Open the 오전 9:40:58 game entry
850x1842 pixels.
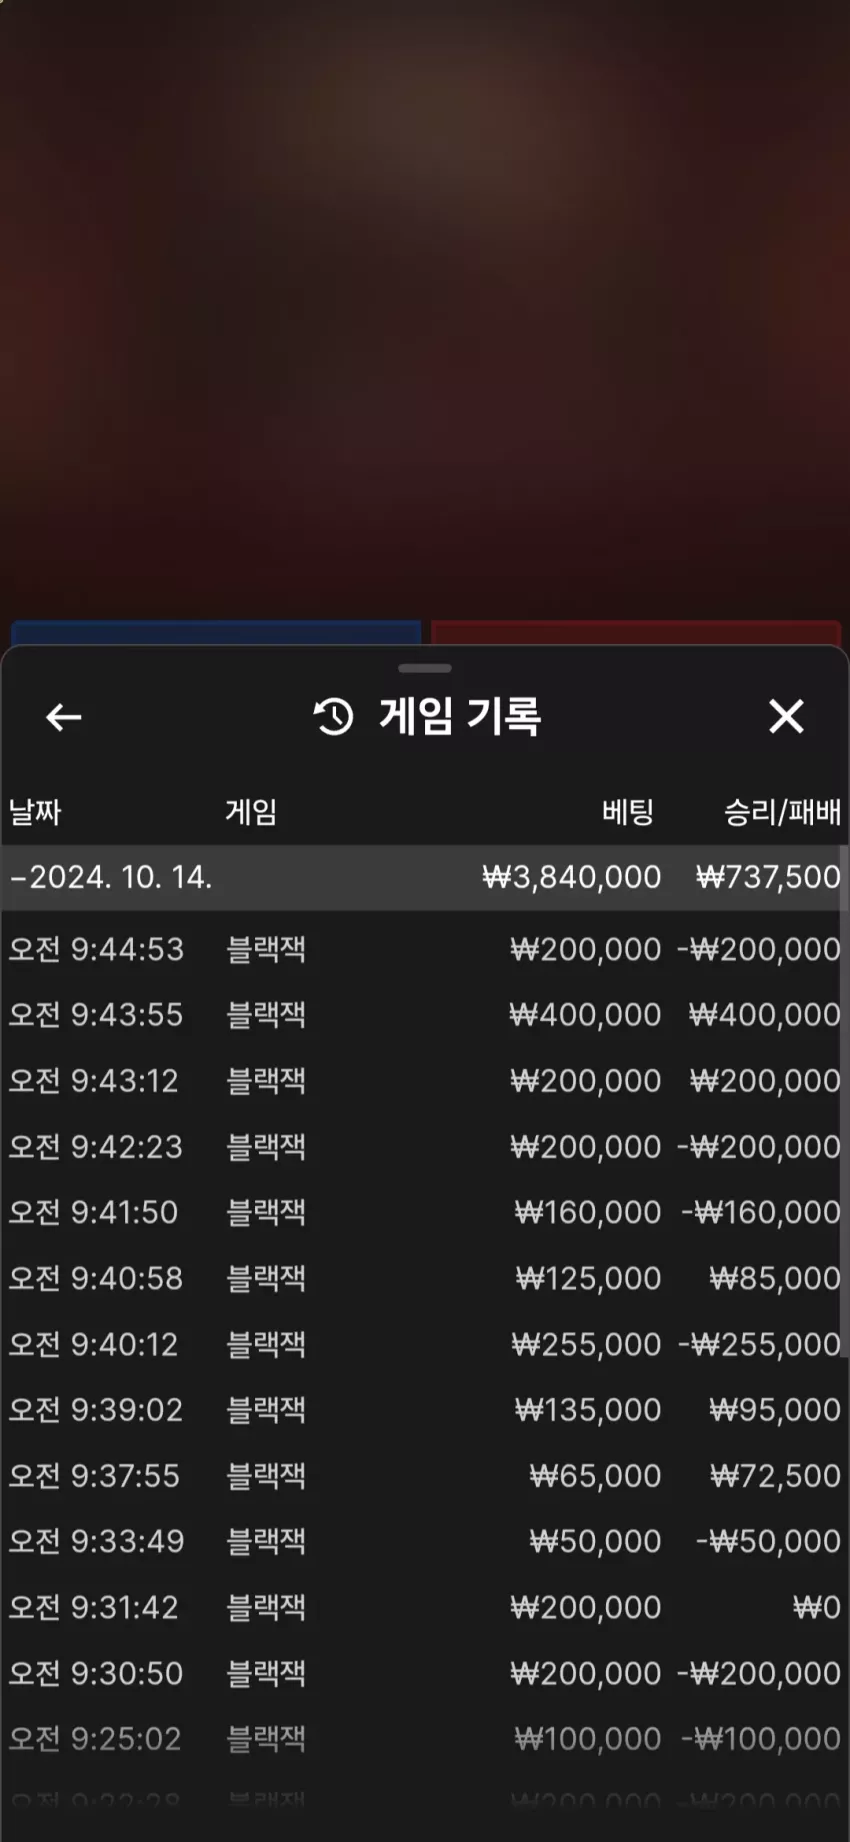tap(425, 1279)
